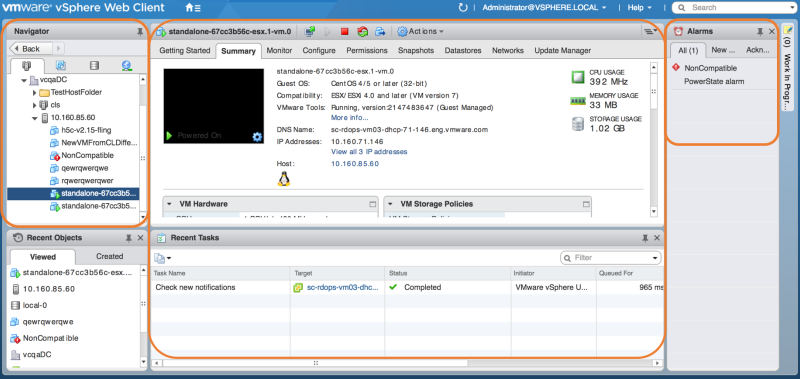The height and width of the screenshot is (379, 800).
Task: Switch to Created tab in Recent Objects
Action: coord(110,256)
